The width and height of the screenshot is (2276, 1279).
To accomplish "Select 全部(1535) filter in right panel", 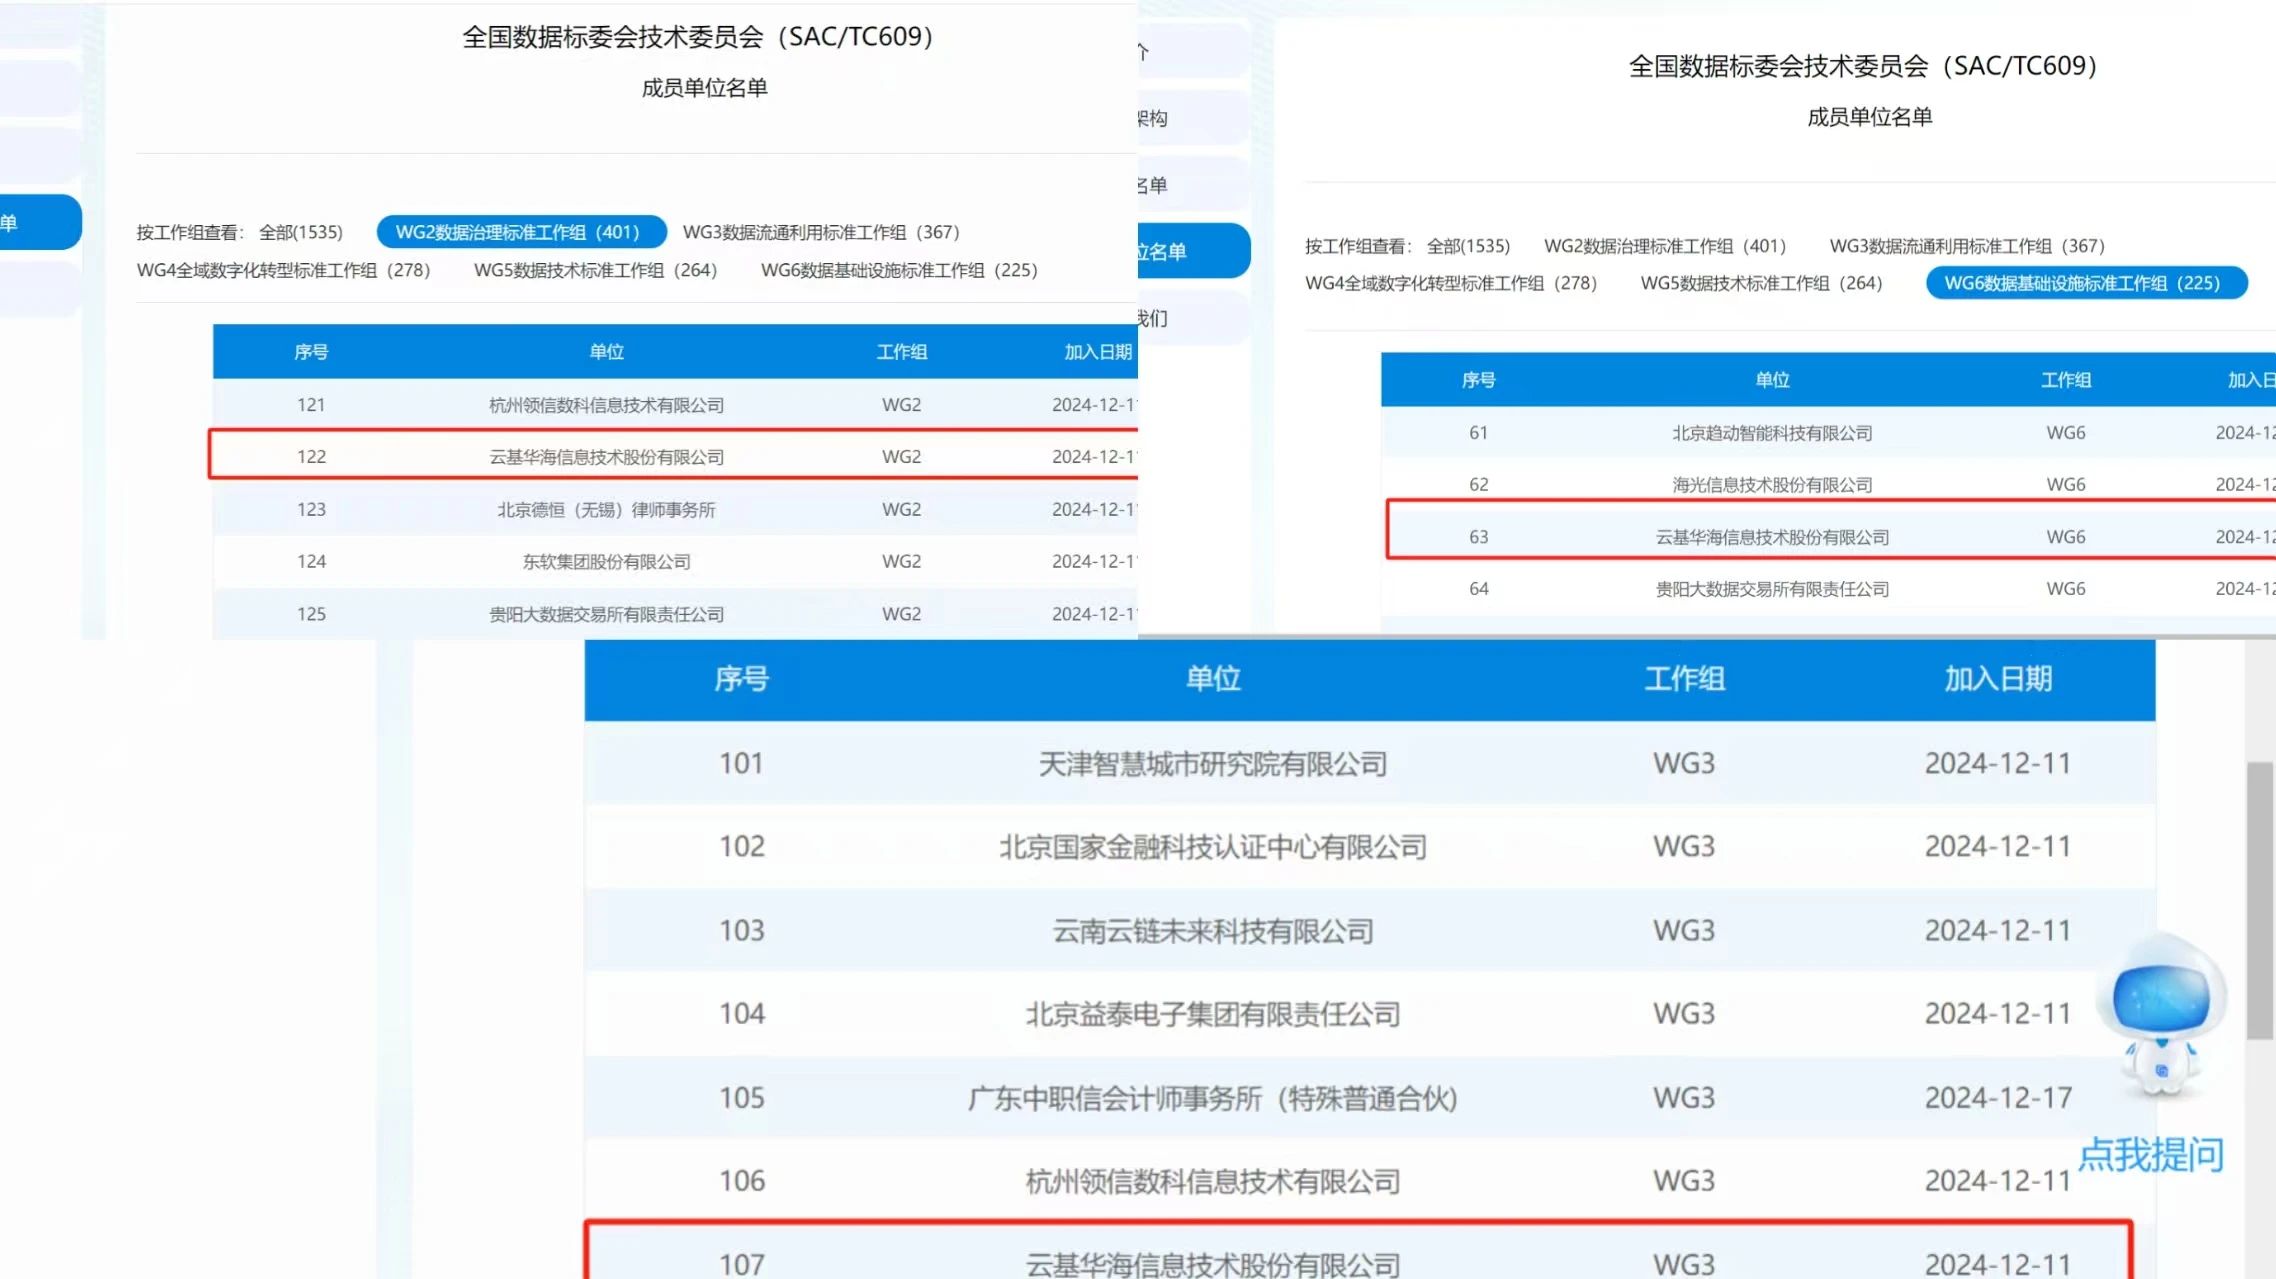I will point(1468,246).
